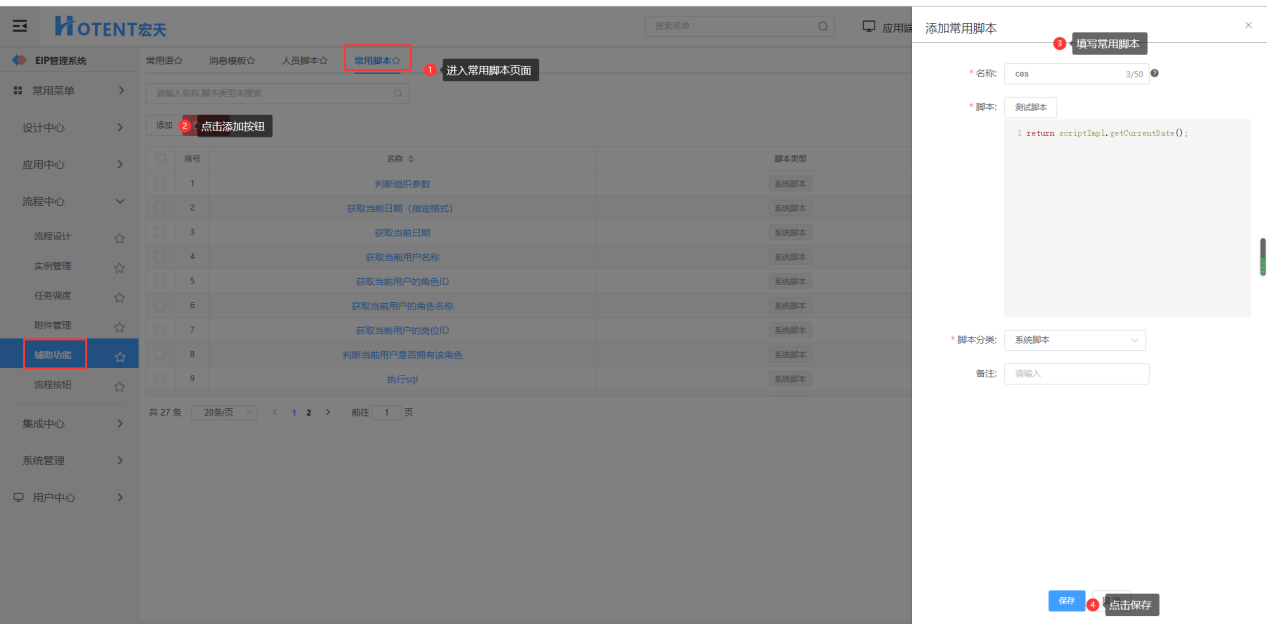Screen dimensions: 1267x624
Task: Click the star icon beside 辅助功能
Action: (x=119, y=356)
